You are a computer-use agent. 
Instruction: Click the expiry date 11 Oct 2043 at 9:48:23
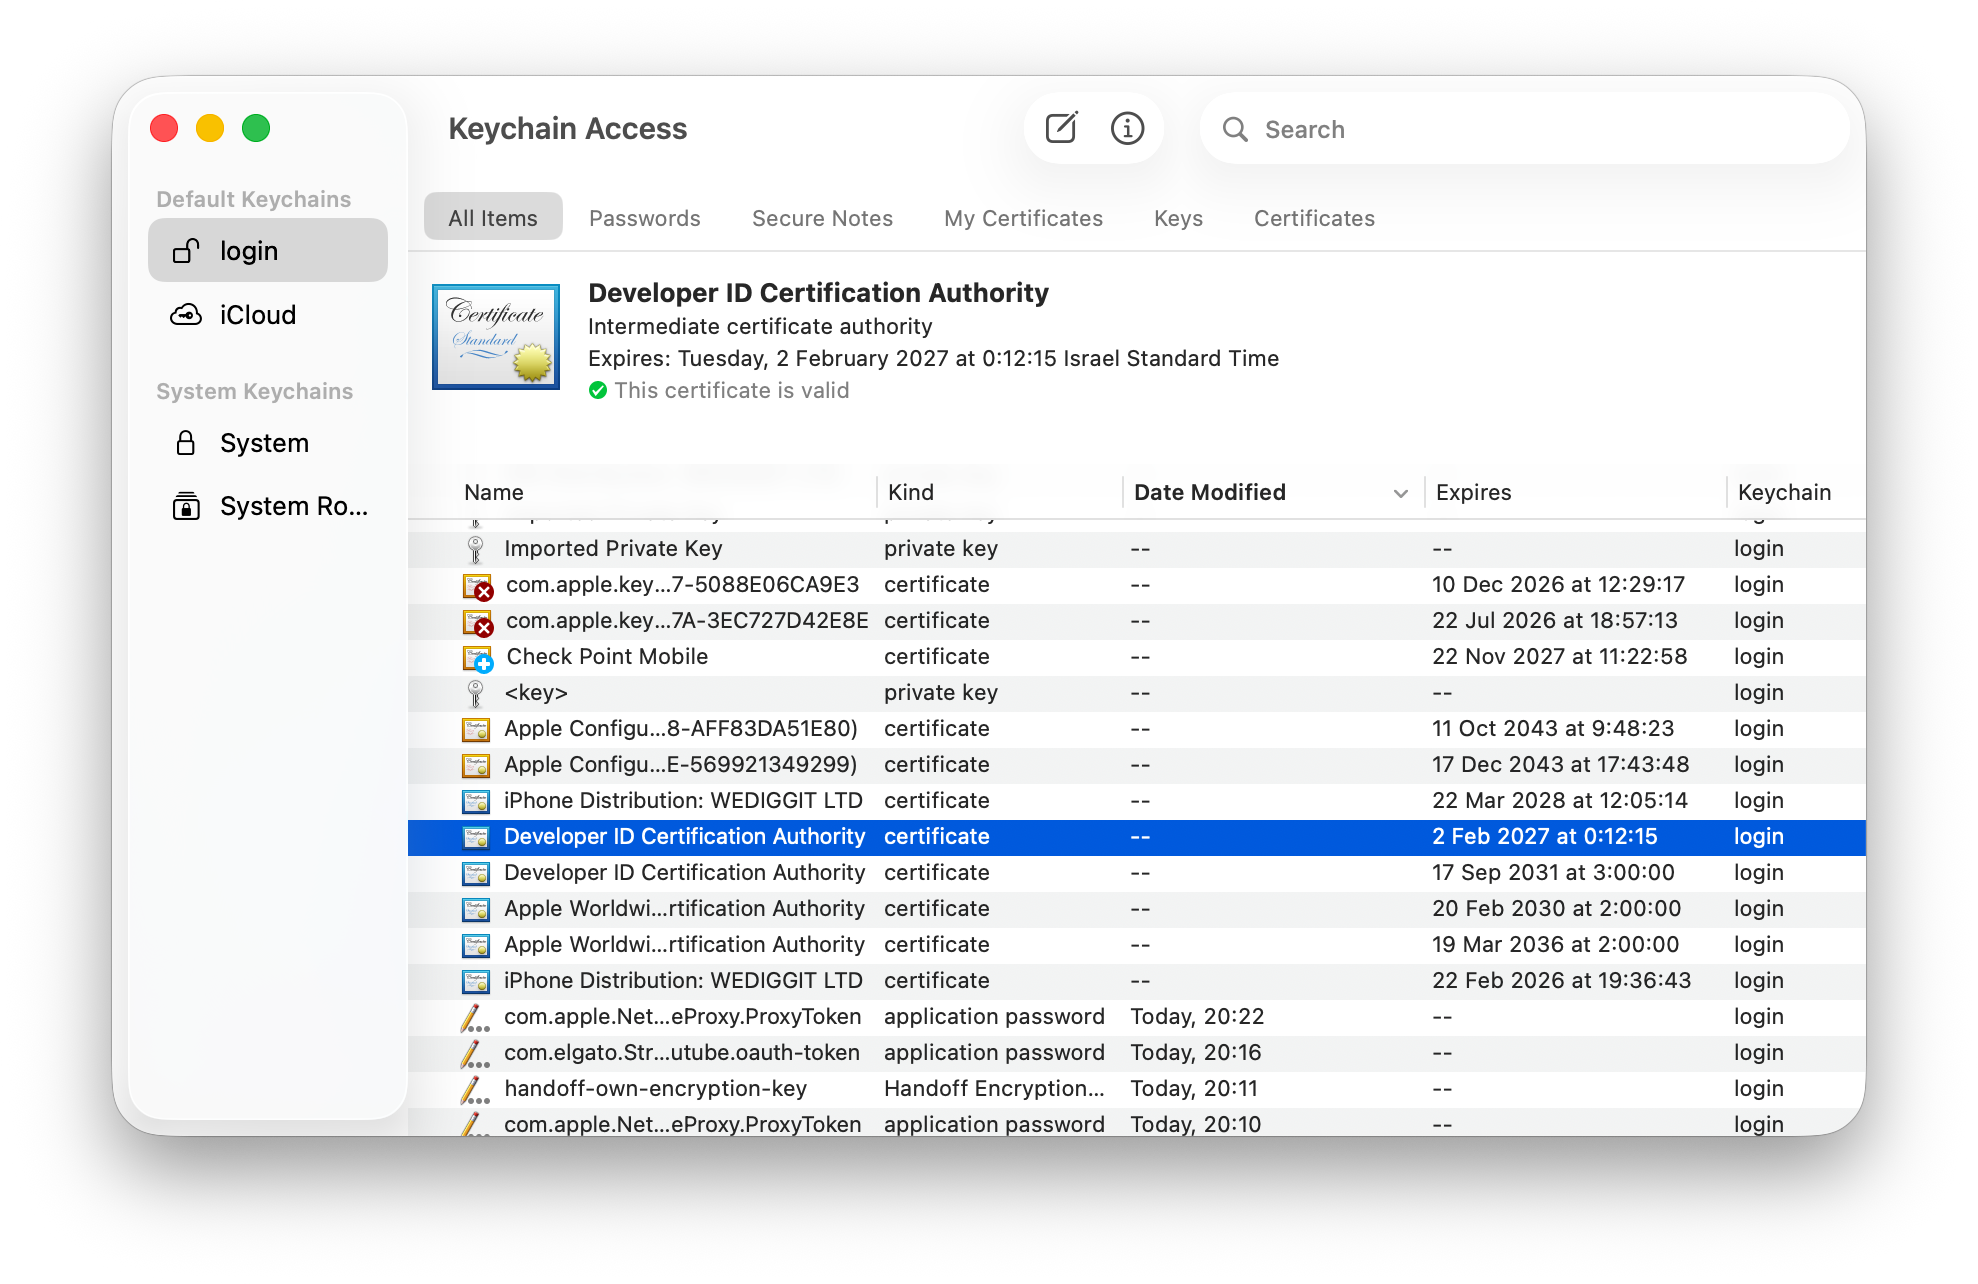[1553, 729]
